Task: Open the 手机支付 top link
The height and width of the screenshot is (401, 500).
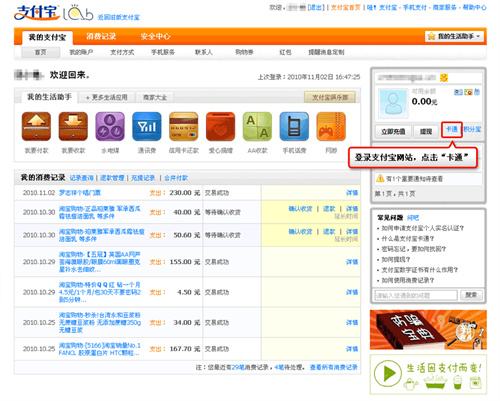Action: [x=415, y=7]
